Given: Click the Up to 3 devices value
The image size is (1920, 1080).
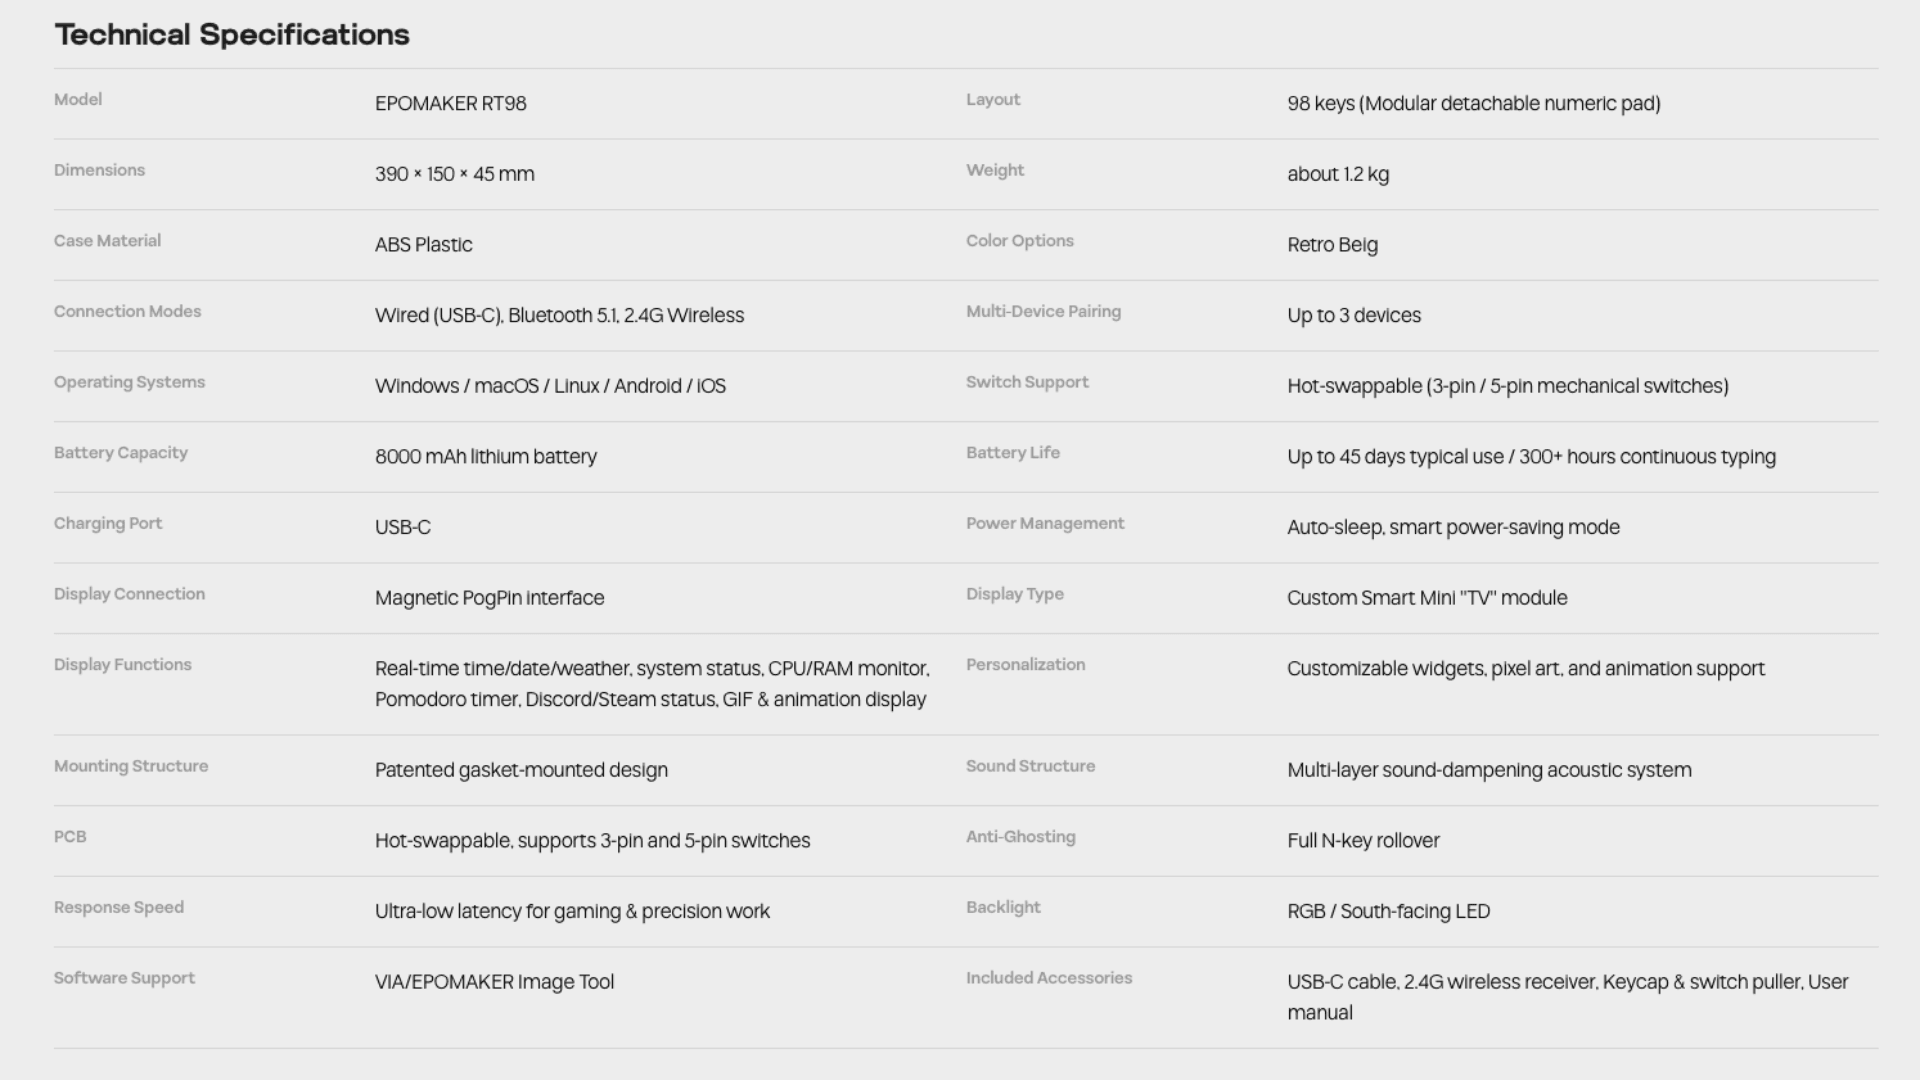Looking at the screenshot, I should 1353,316.
